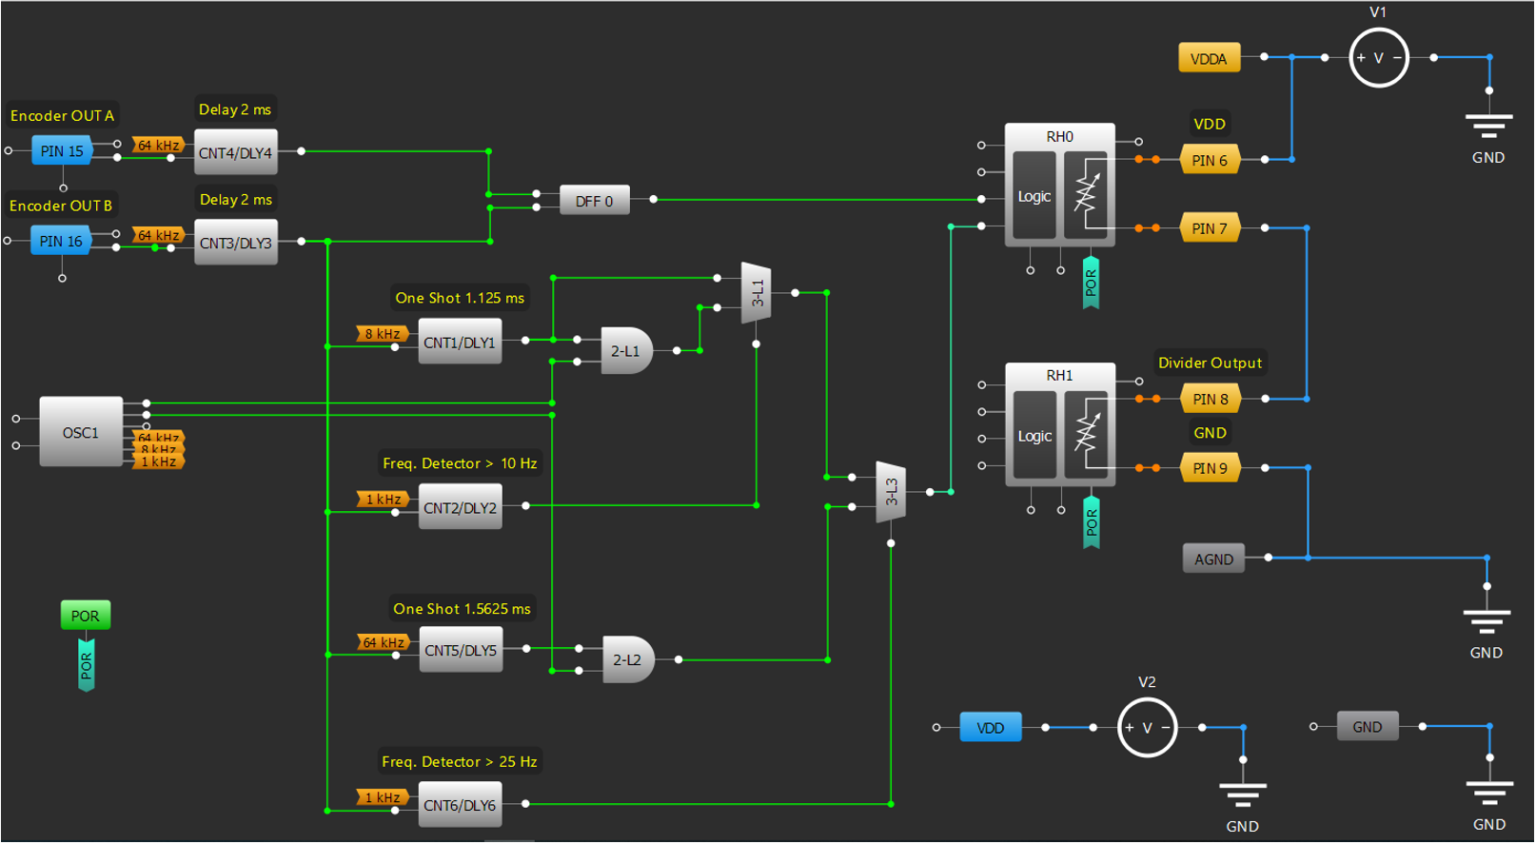Open the DFF 0 flip-flop component
This screenshot has width=1536, height=844.
[x=594, y=200]
